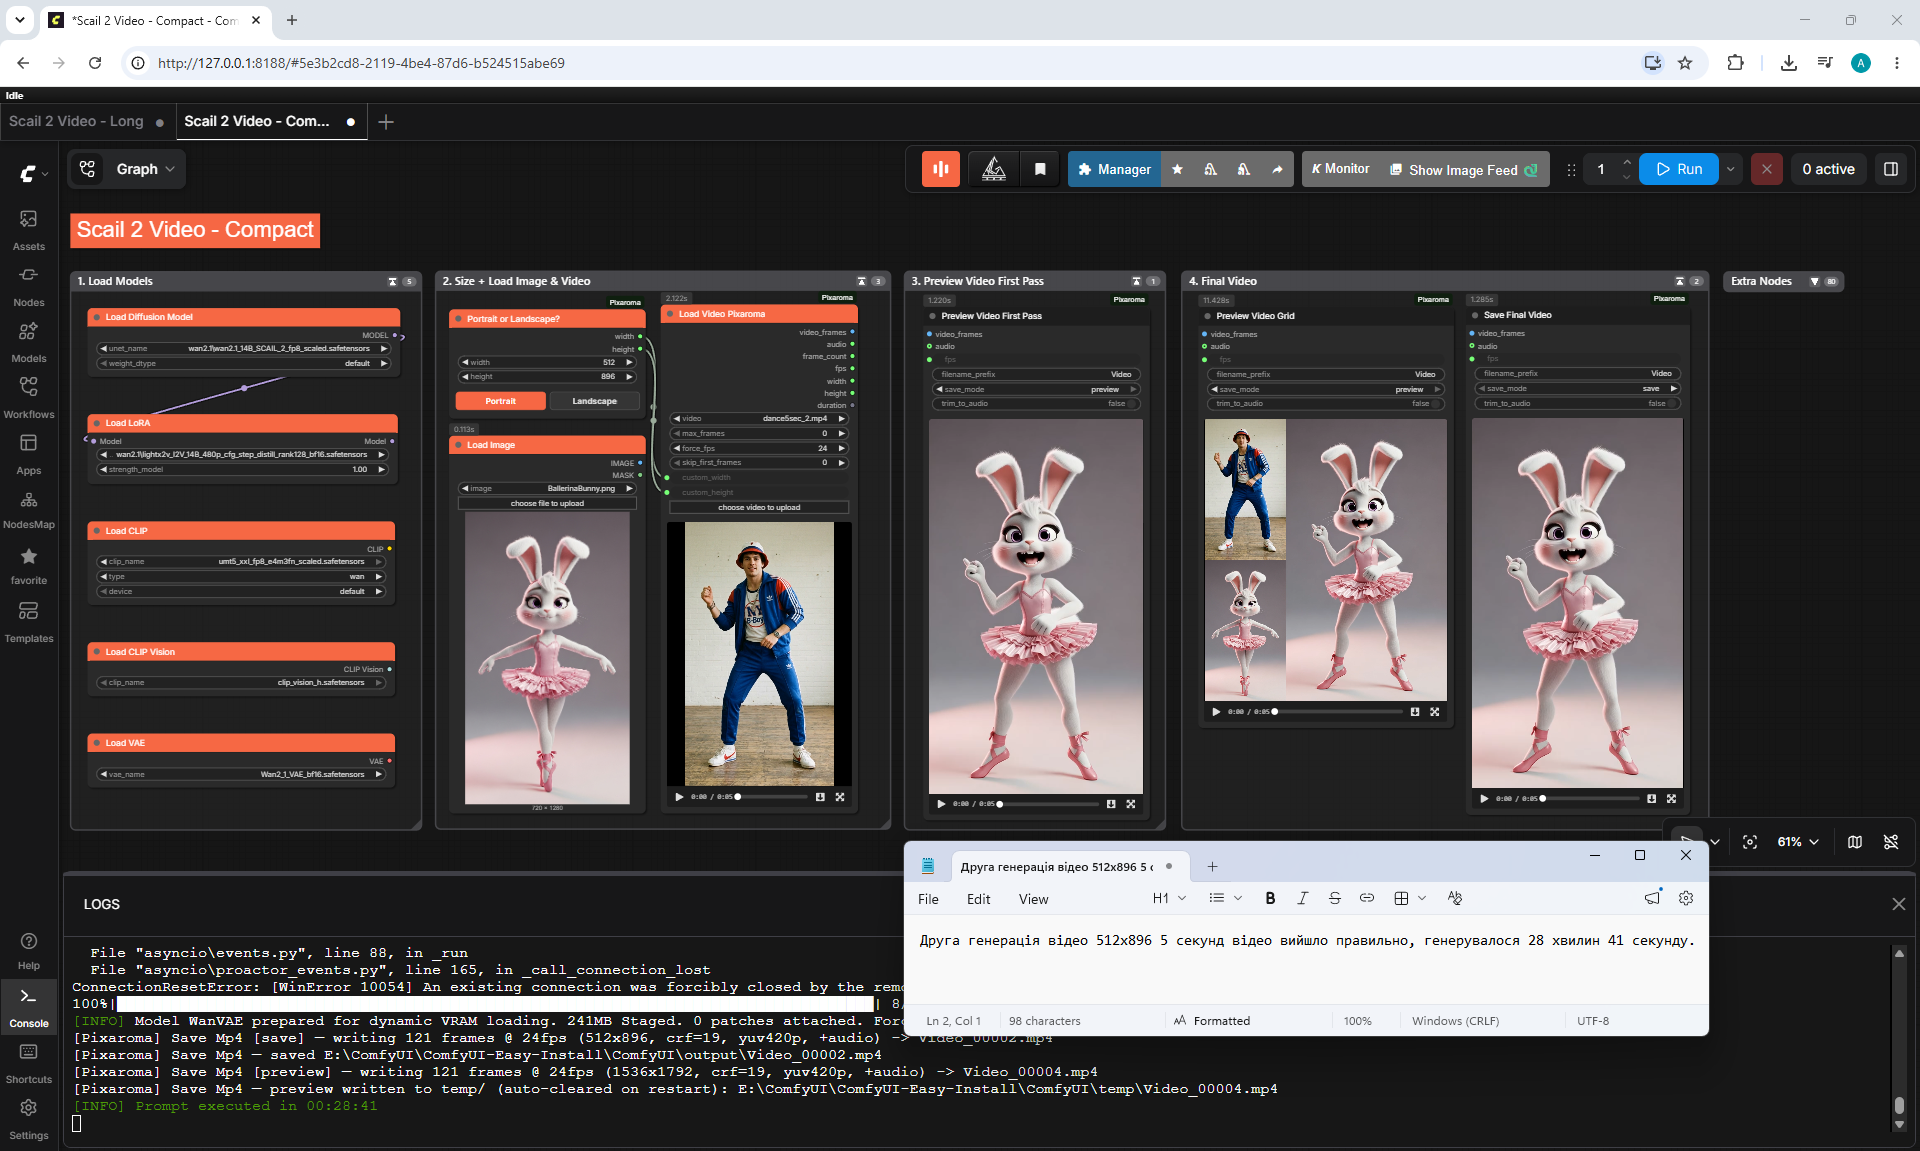Click the Run button

point(1679,169)
